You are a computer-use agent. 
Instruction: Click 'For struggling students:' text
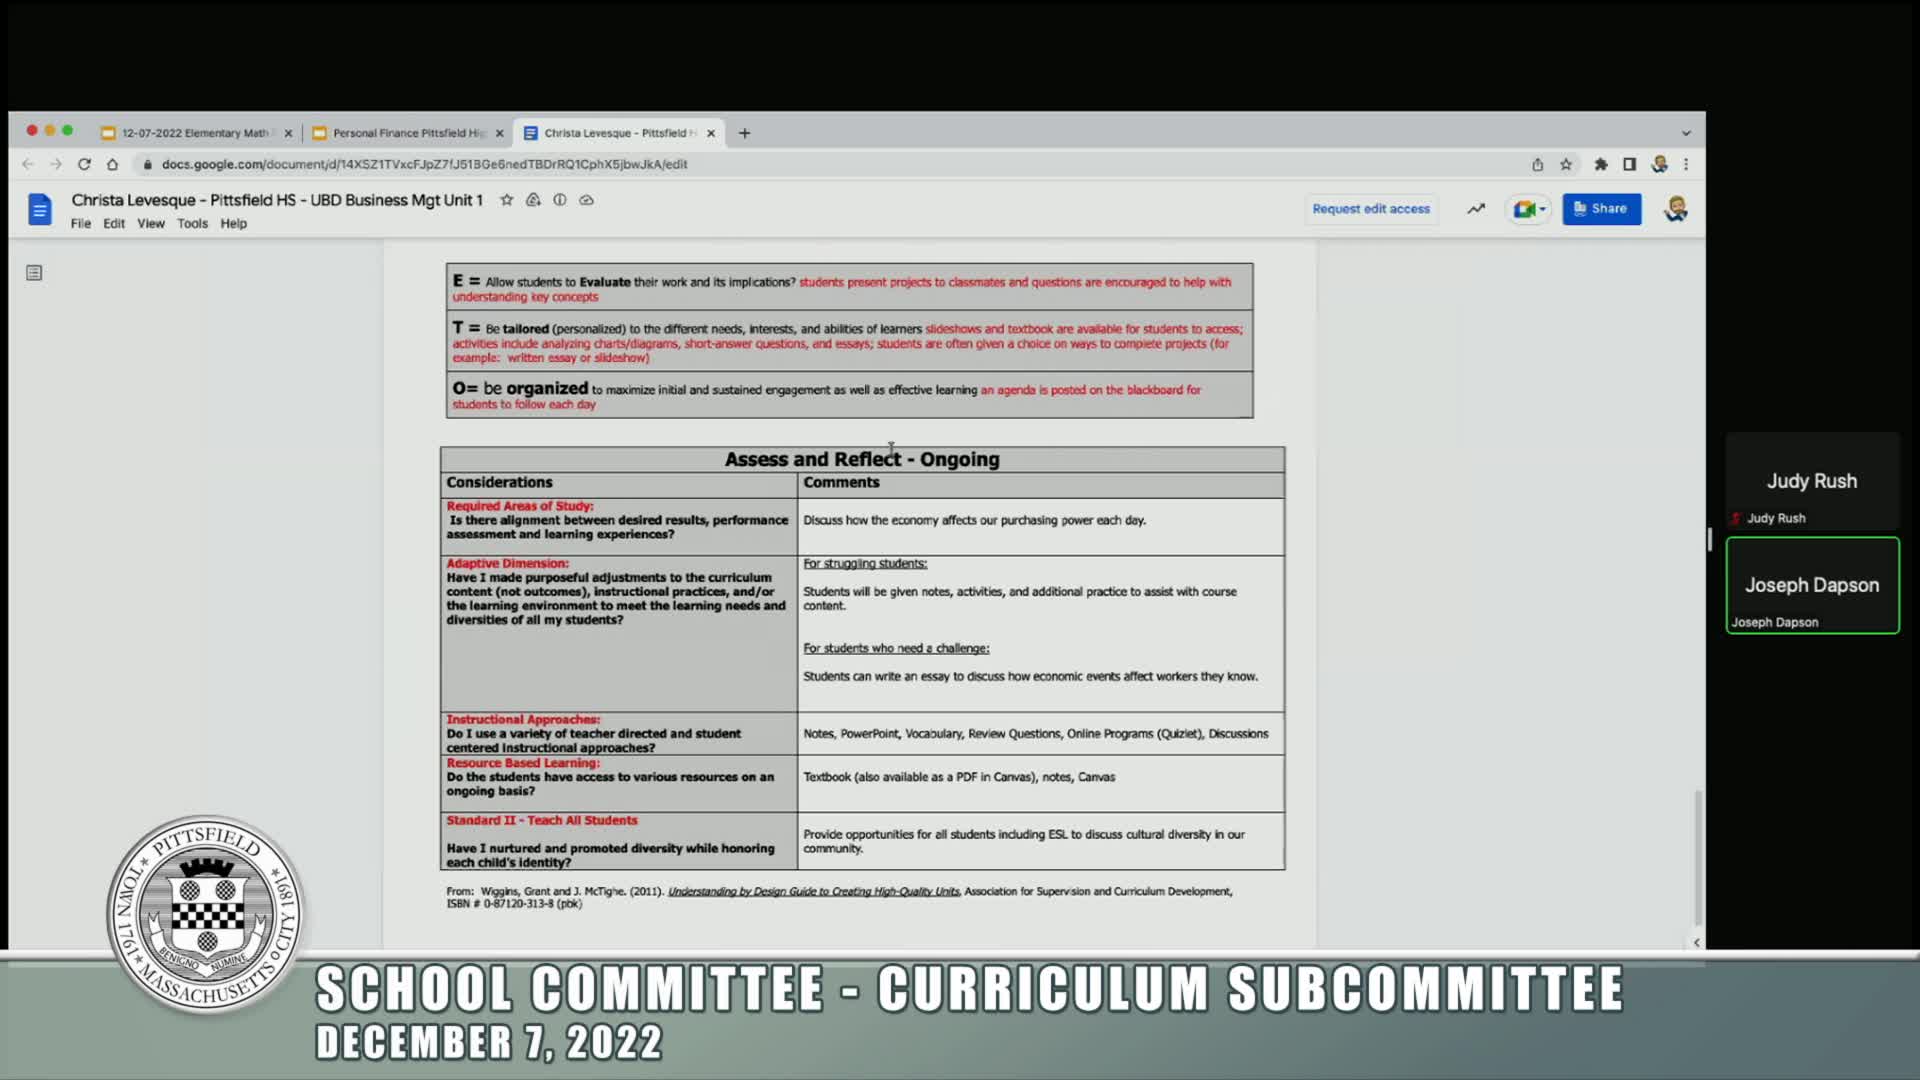(x=865, y=564)
